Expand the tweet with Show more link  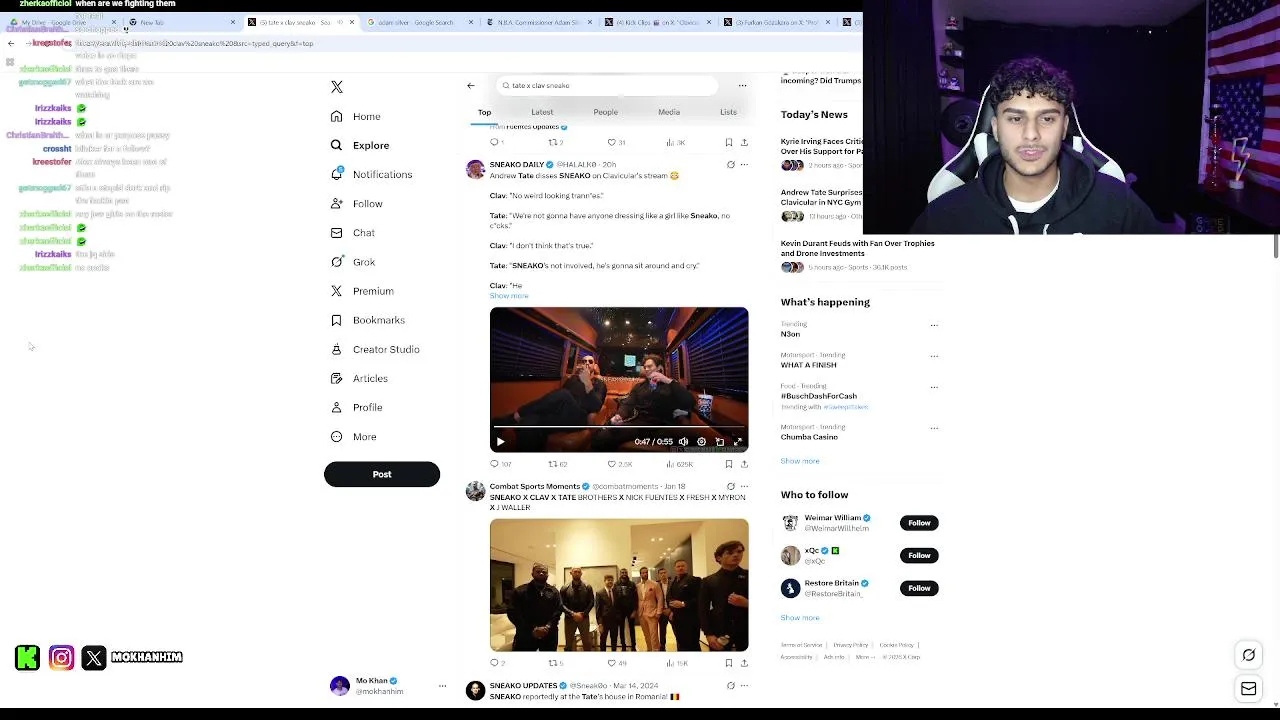pyautogui.click(x=509, y=296)
